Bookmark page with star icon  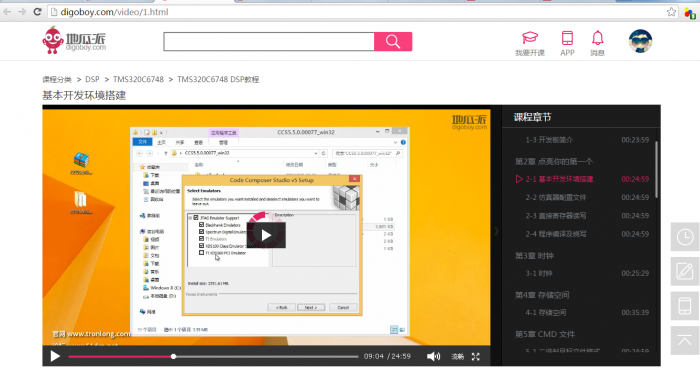coord(671,12)
